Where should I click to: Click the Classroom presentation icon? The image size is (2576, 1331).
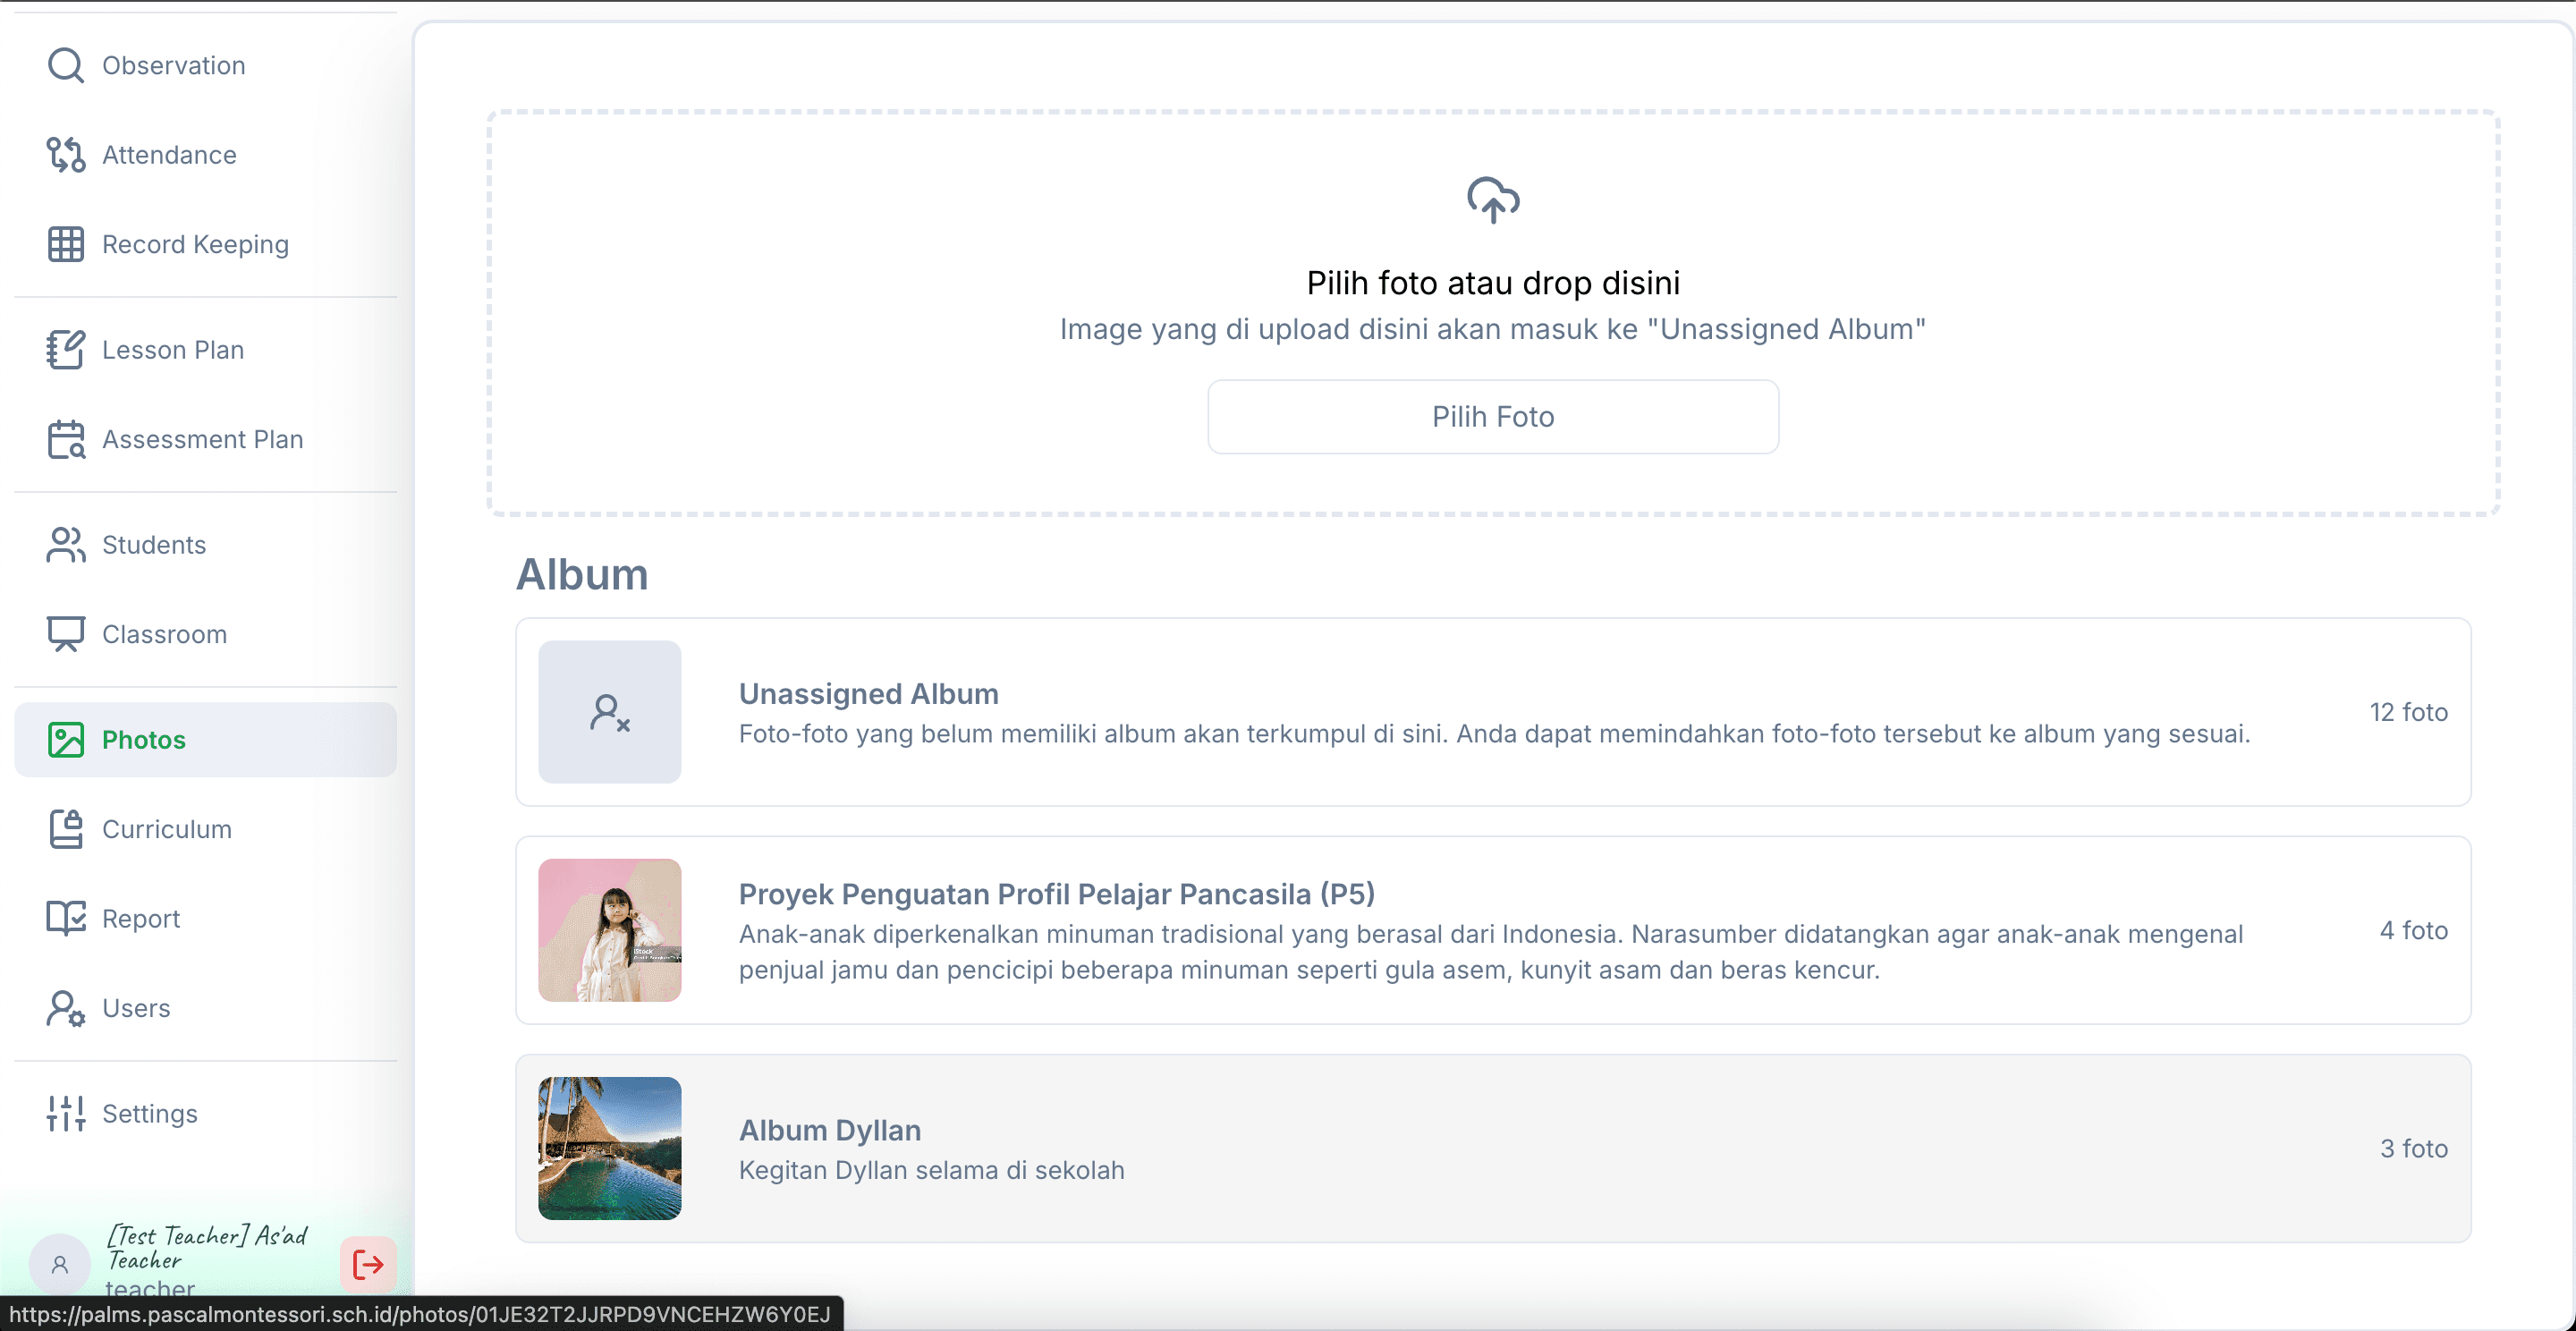click(66, 634)
